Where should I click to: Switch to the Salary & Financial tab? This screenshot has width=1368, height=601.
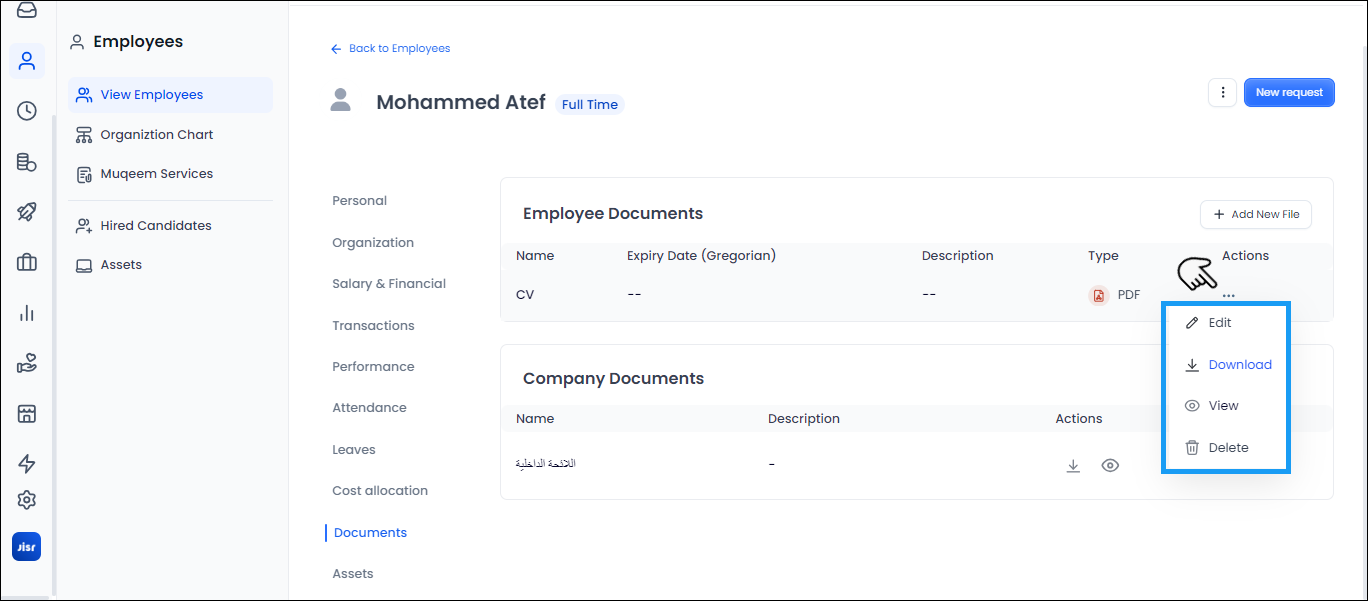coord(389,283)
